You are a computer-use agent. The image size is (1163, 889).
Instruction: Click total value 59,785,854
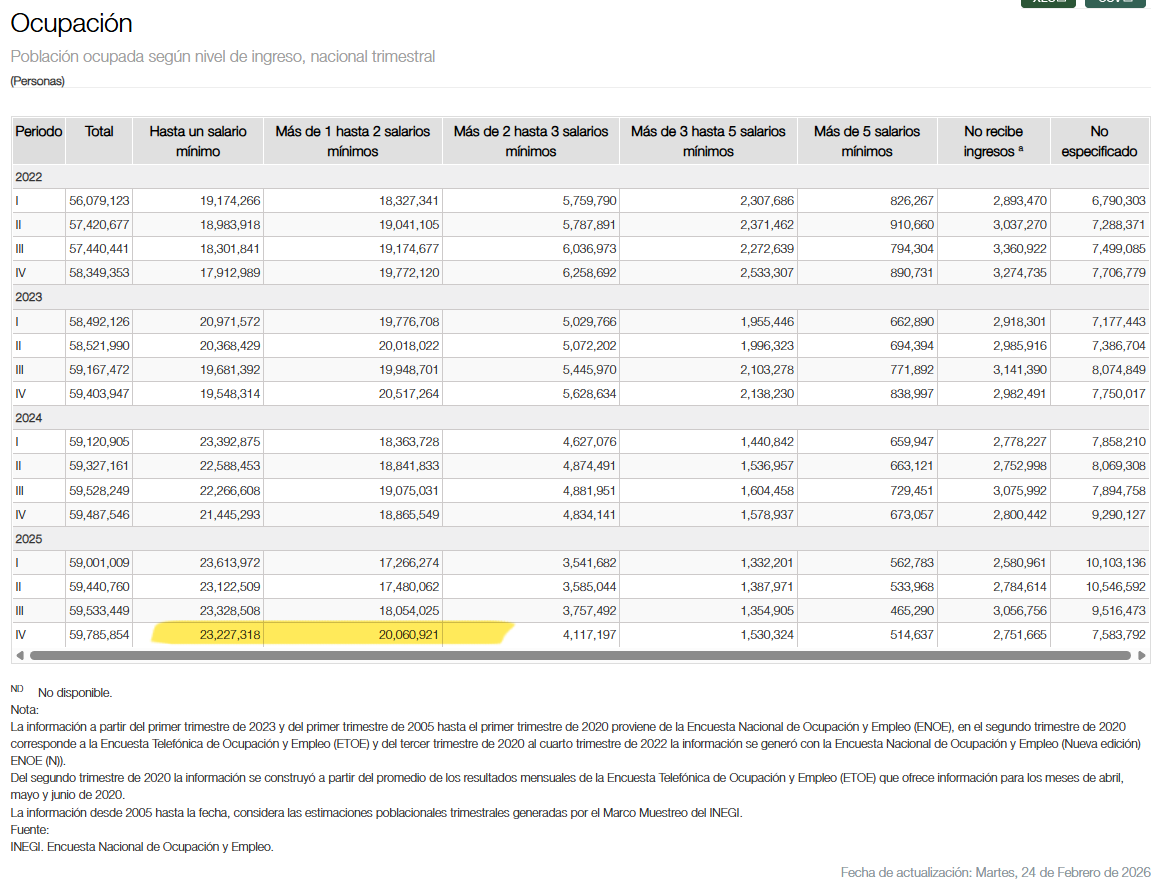(x=99, y=634)
